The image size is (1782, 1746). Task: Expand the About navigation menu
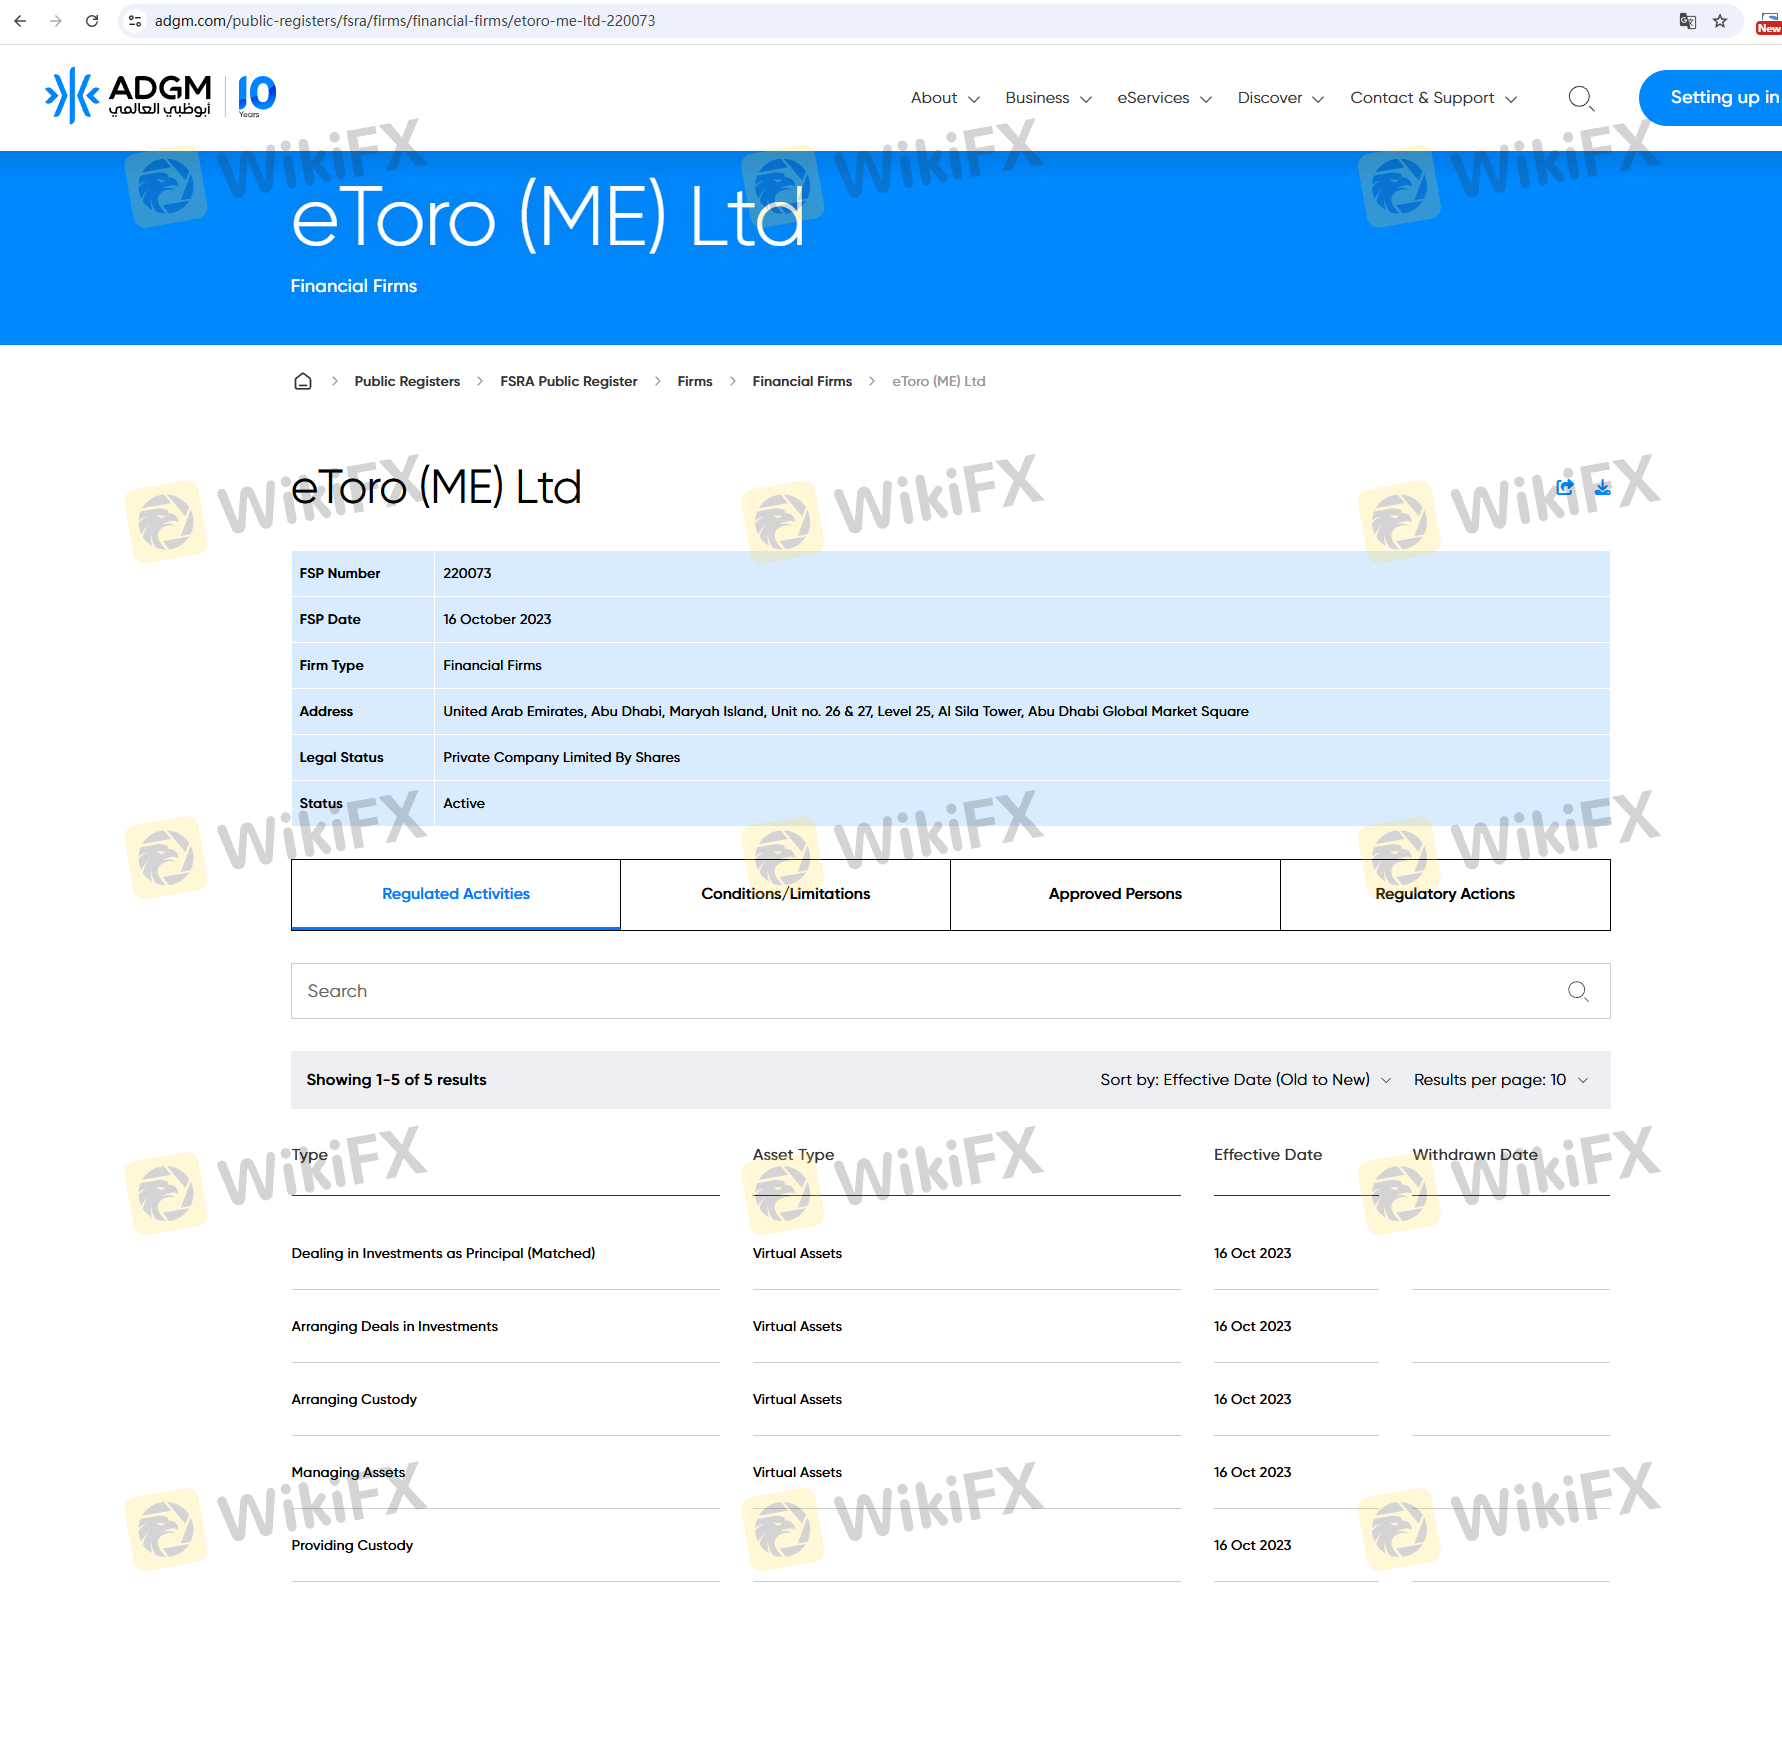point(944,98)
